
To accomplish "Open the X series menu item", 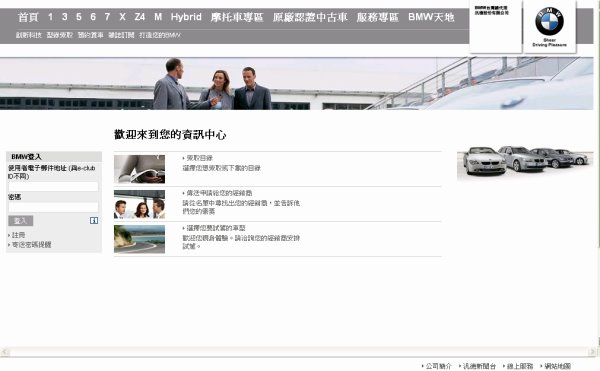I will tap(122, 17).
